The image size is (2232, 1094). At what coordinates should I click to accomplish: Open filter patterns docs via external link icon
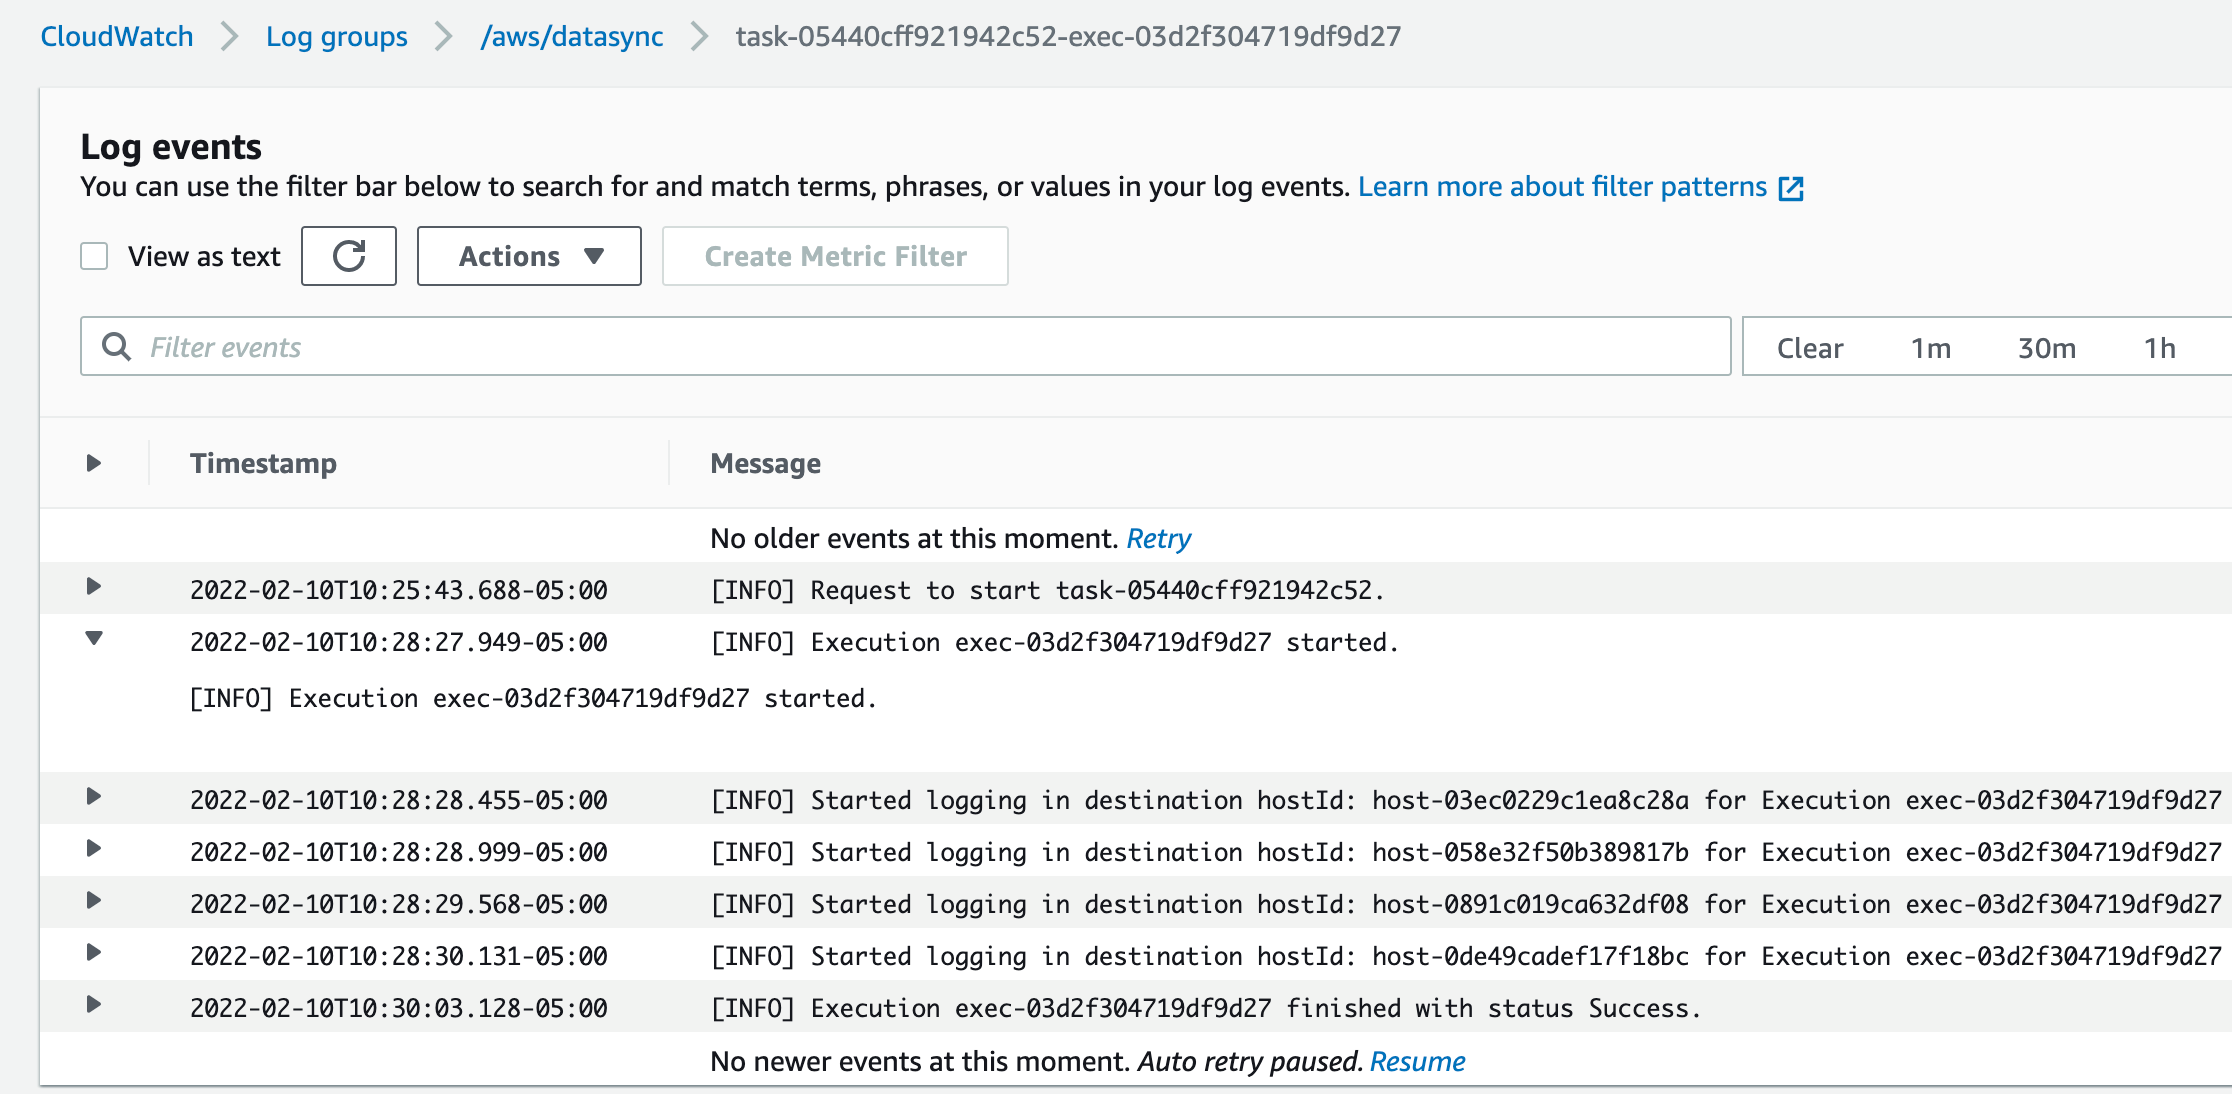tap(1793, 187)
